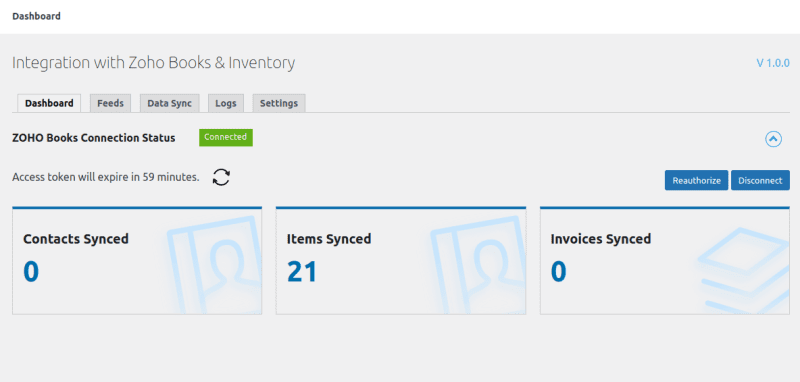Go to the Logs tab

[226, 103]
